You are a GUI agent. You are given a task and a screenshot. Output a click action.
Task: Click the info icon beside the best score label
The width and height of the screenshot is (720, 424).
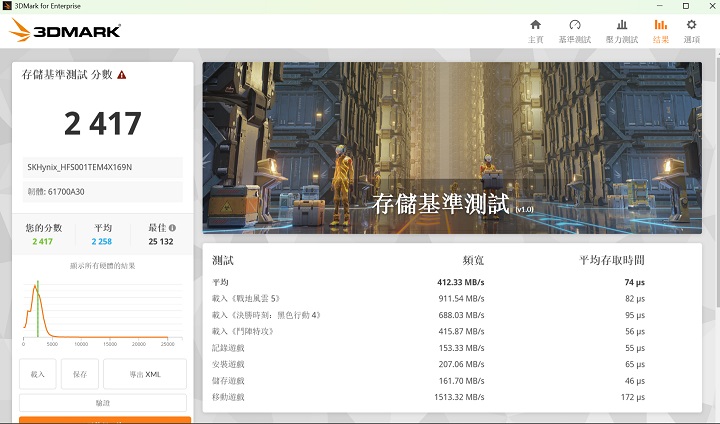click(x=172, y=227)
